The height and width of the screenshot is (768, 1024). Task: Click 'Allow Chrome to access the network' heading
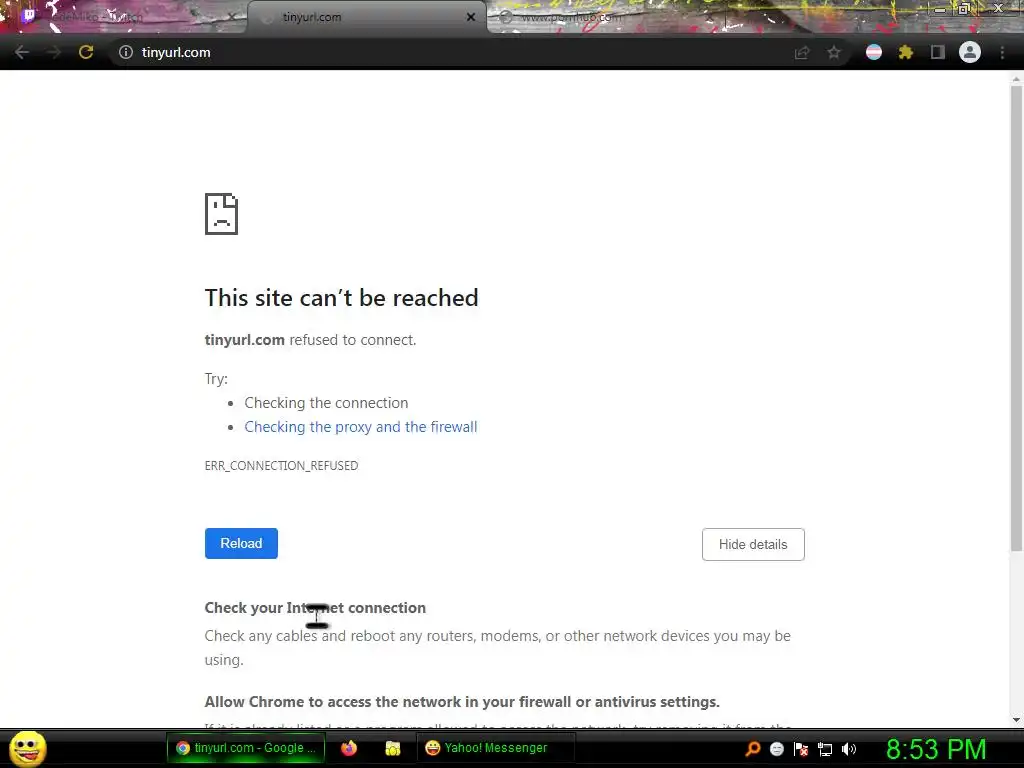click(x=462, y=702)
